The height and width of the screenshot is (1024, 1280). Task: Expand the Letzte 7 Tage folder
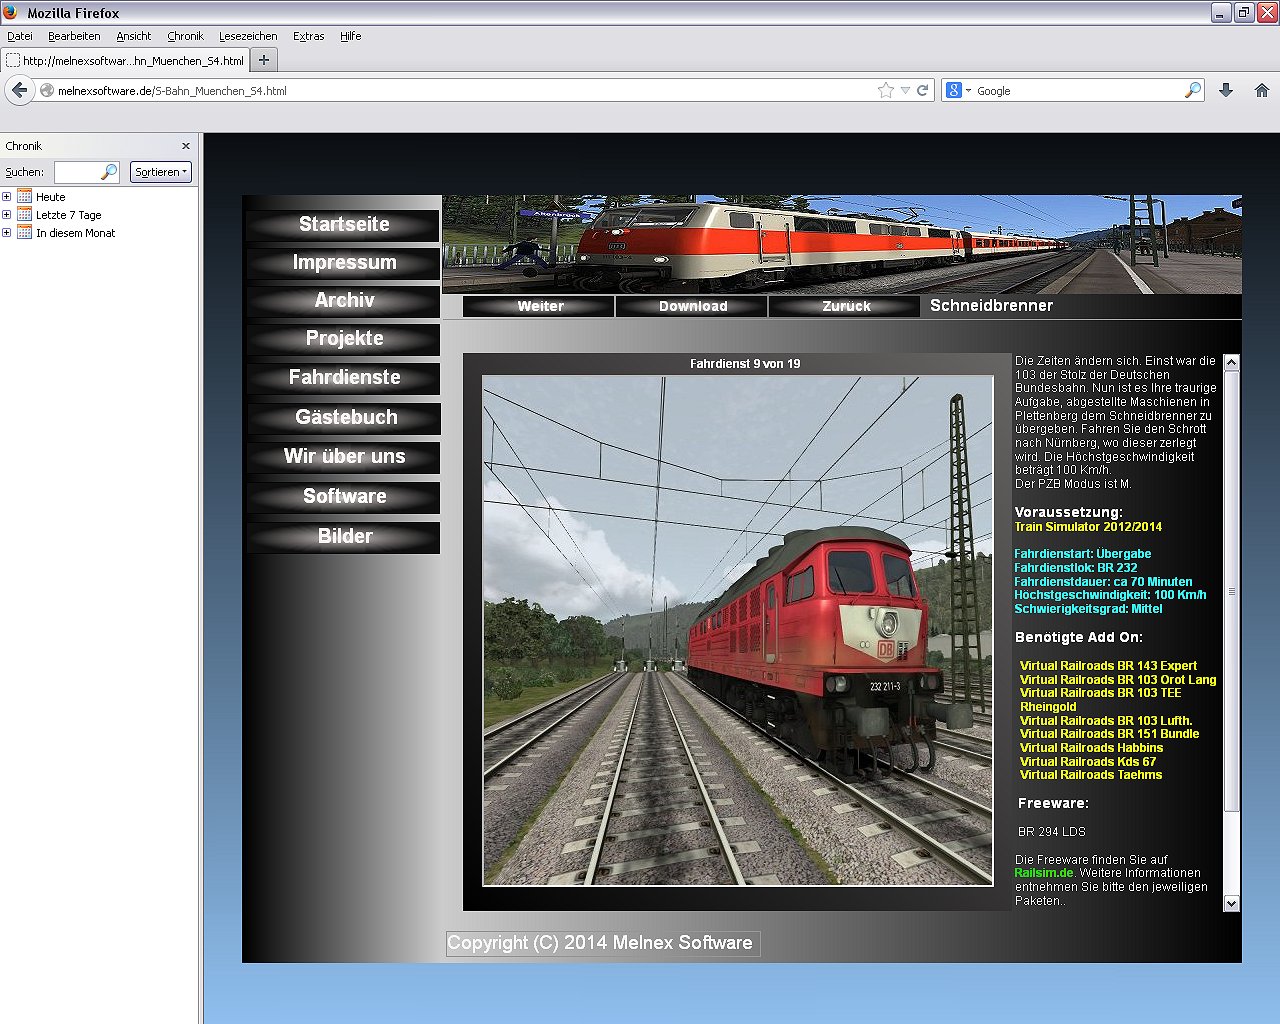coord(7,215)
